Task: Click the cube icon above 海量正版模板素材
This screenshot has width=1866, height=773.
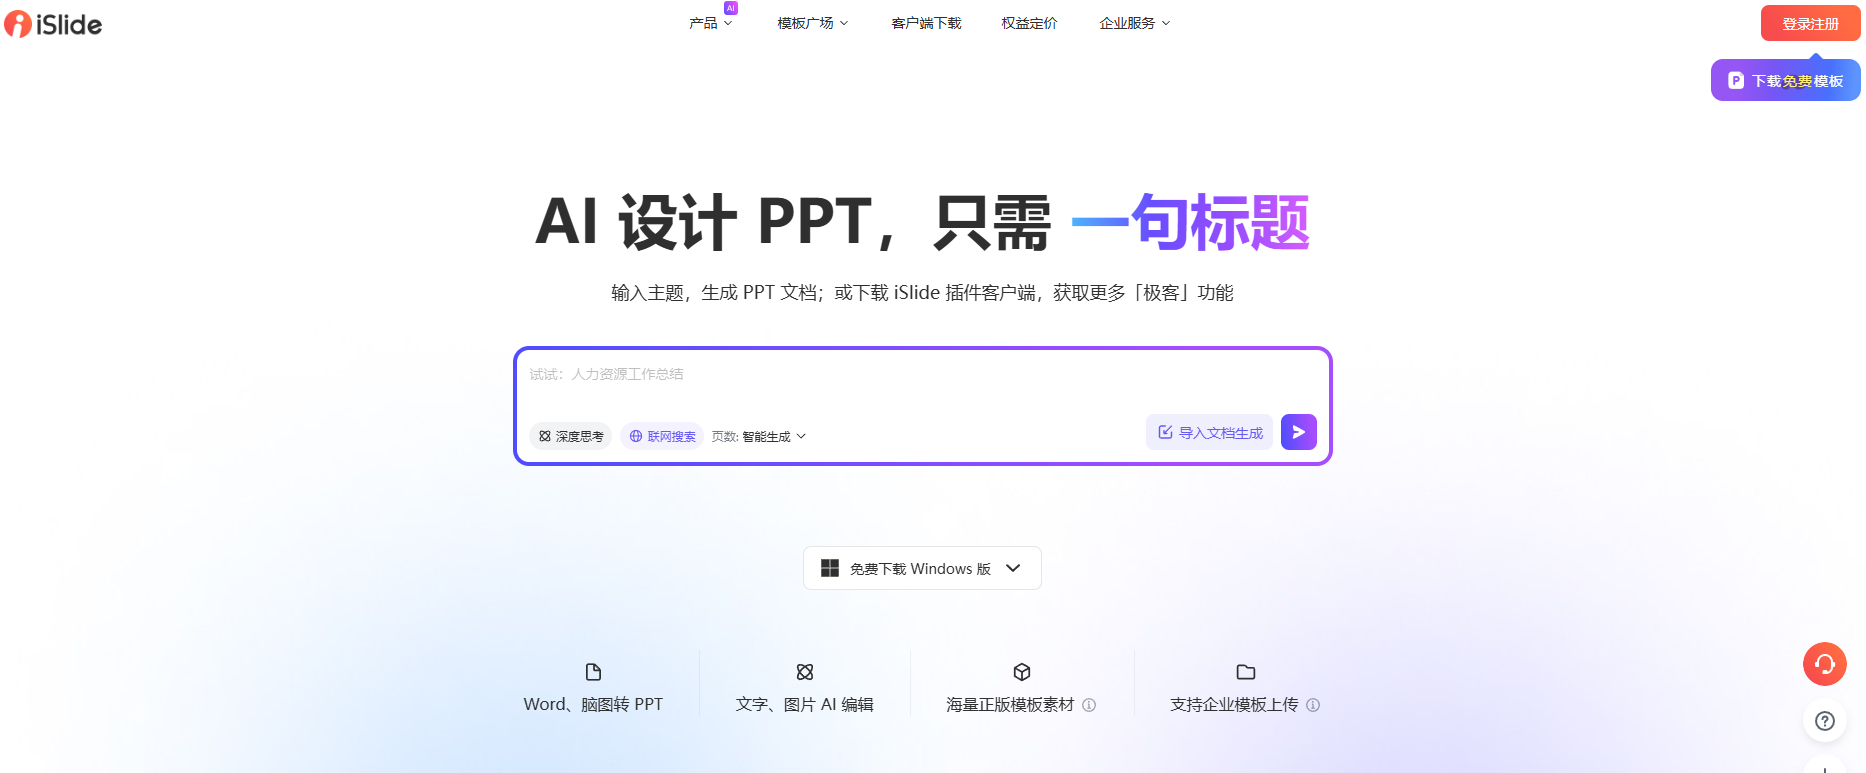Action: (1021, 672)
